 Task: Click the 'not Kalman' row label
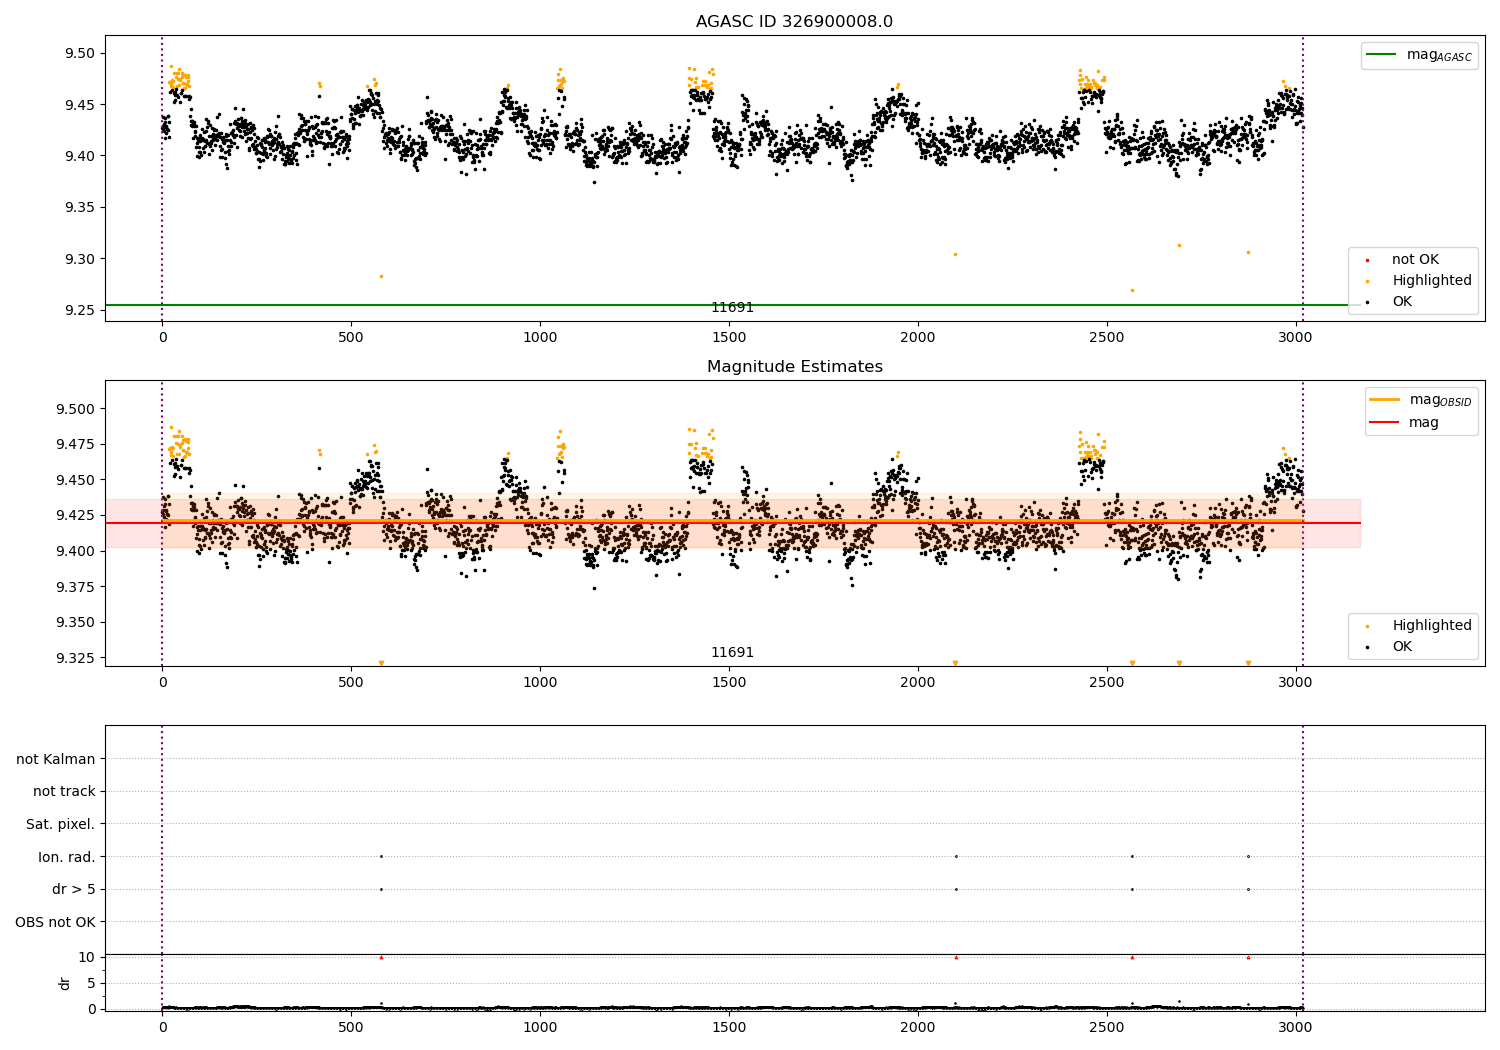(x=56, y=759)
